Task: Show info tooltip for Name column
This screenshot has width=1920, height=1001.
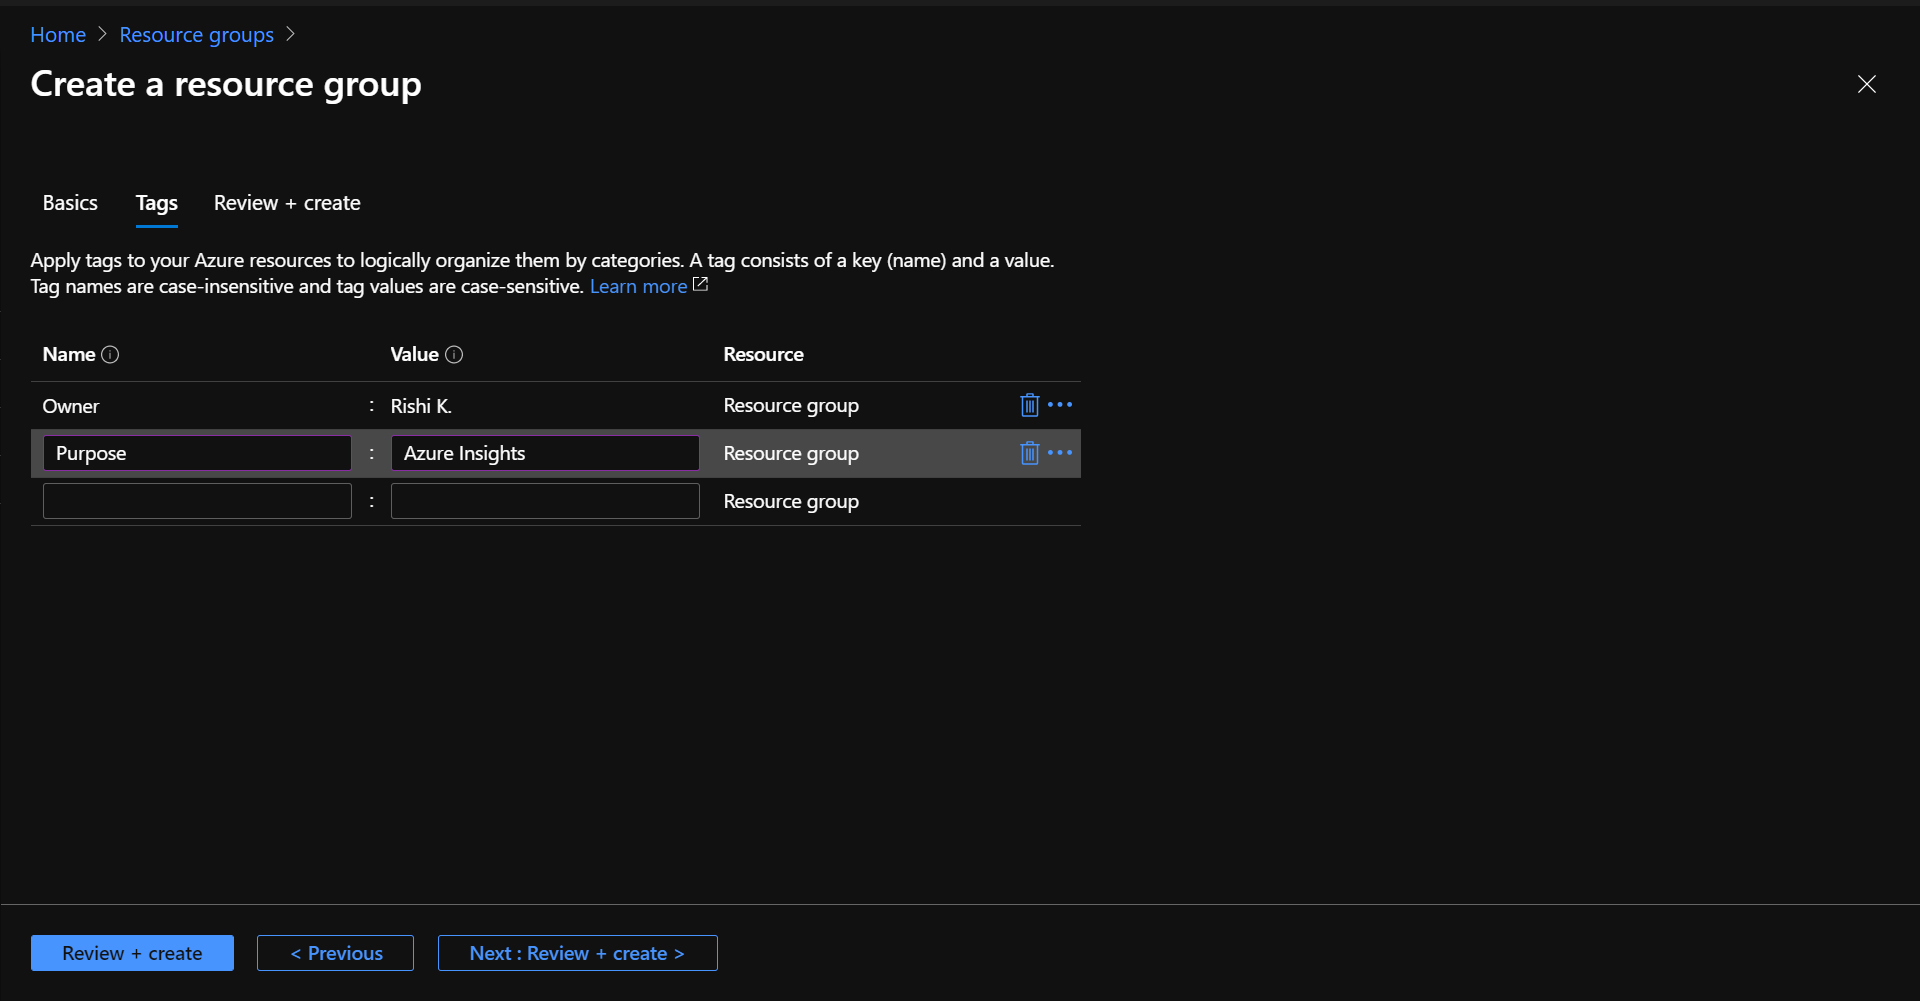Action: pos(111,355)
